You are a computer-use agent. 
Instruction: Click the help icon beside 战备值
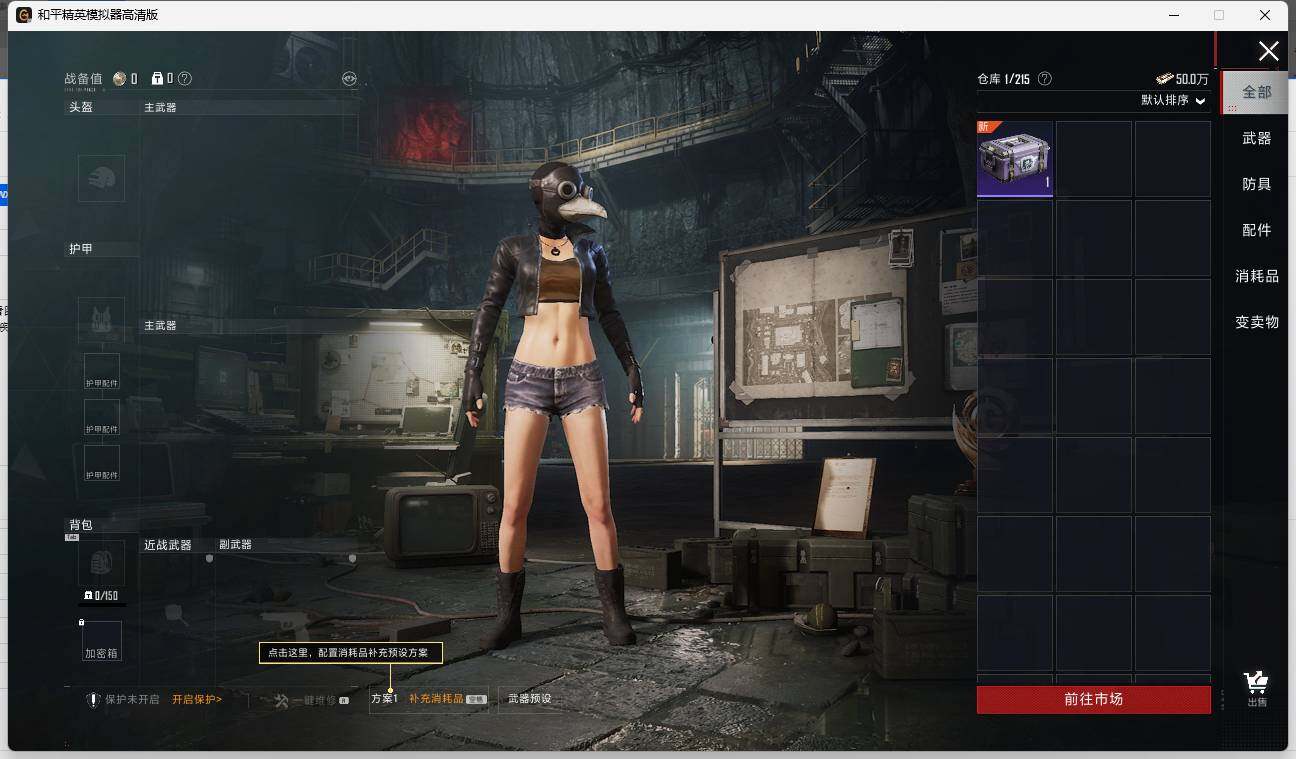pyautogui.click(x=185, y=78)
